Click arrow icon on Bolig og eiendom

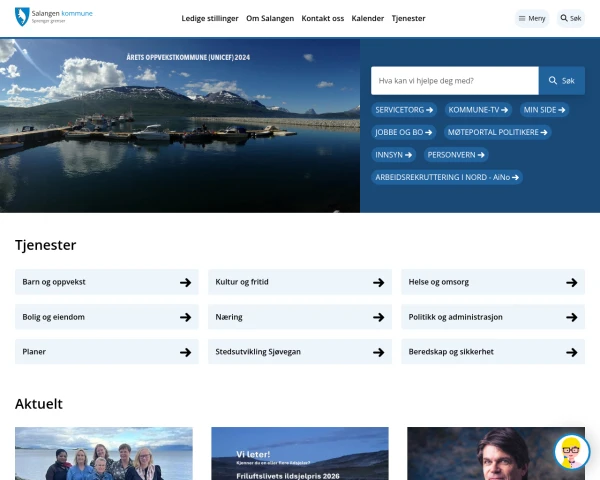[x=186, y=317]
